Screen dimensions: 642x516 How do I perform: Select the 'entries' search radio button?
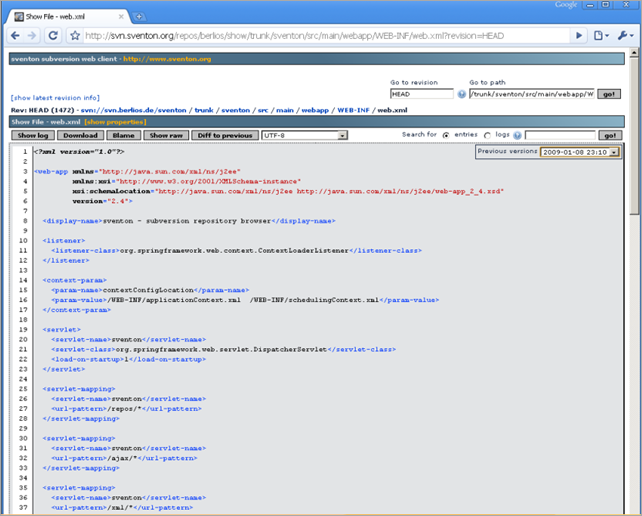pos(446,135)
